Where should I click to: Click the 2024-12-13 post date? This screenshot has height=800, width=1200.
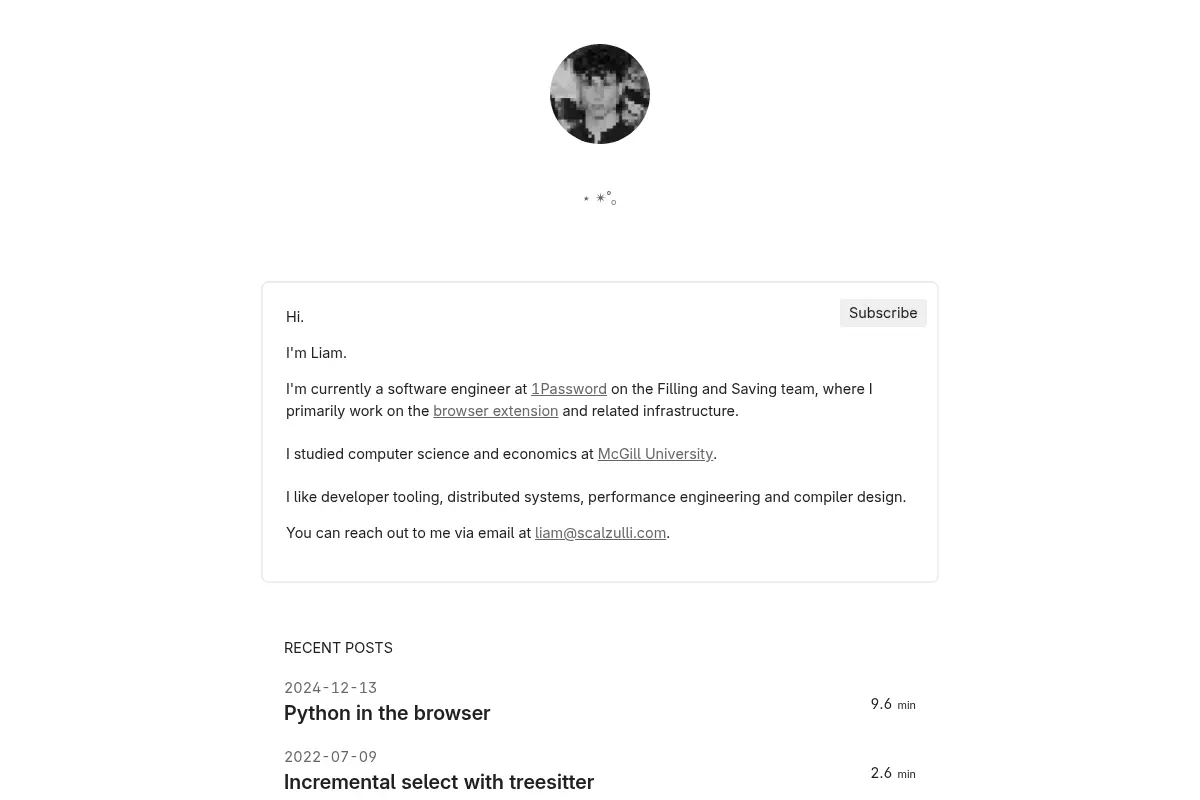coord(330,688)
